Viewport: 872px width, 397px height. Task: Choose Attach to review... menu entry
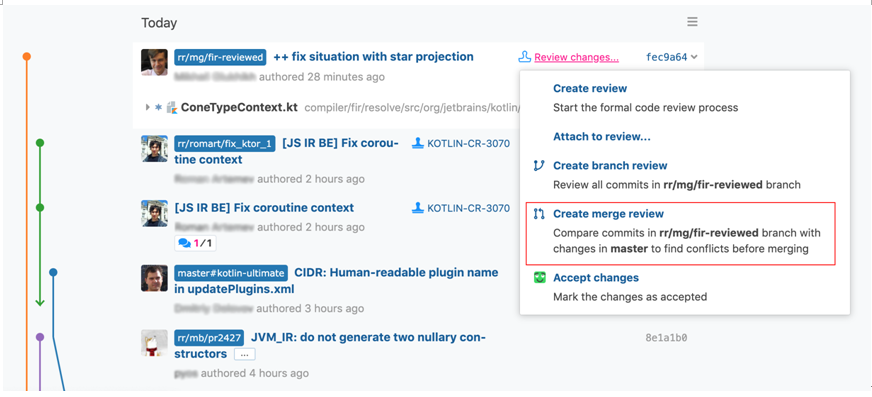[602, 136]
